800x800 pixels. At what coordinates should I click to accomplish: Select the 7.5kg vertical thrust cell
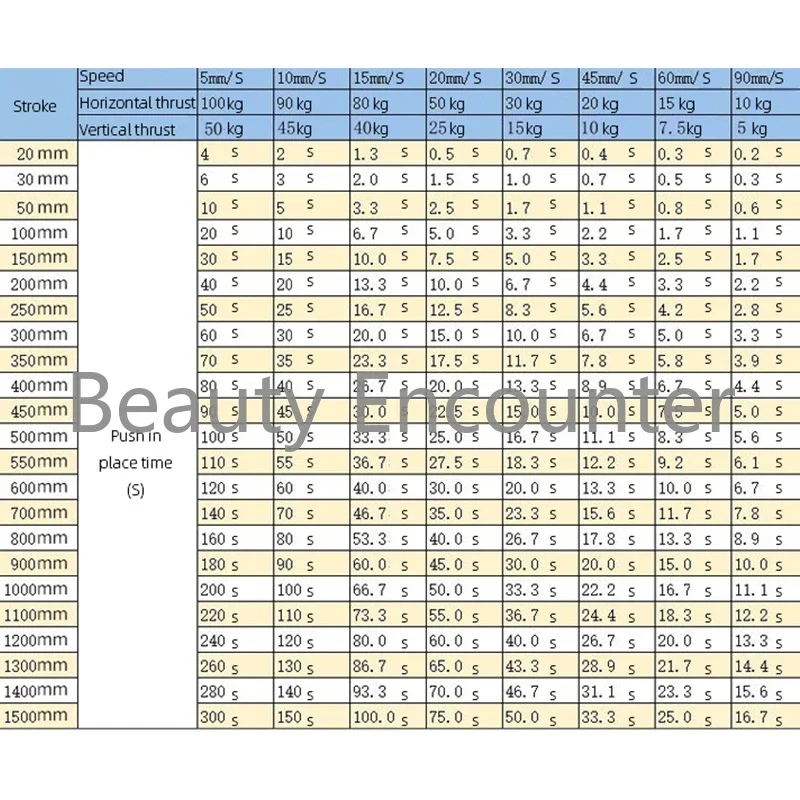tap(693, 129)
